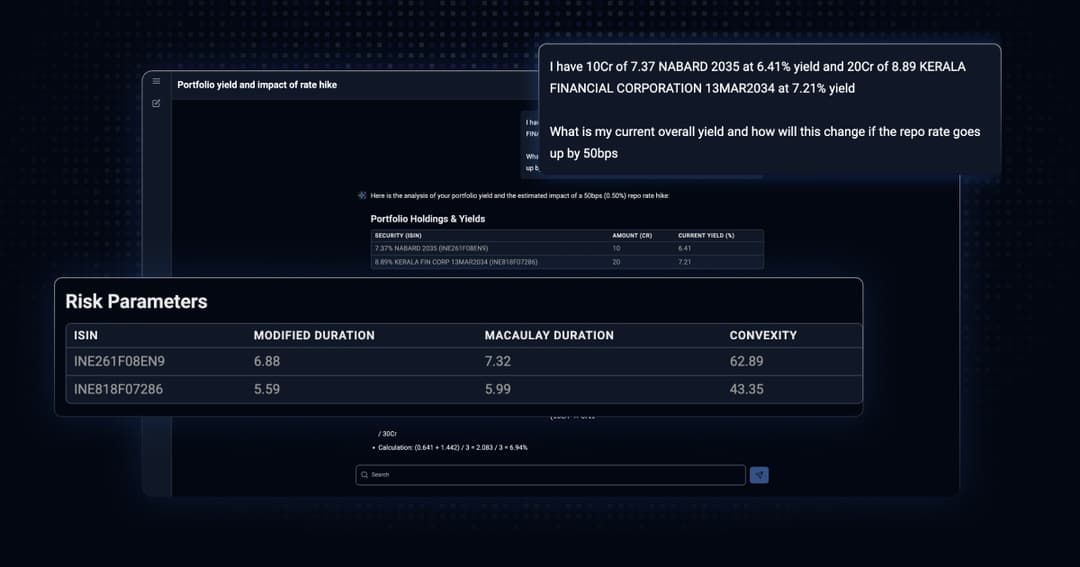Click the AI assistant sparkle icon
This screenshot has height=567, width=1080.
coord(362,196)
